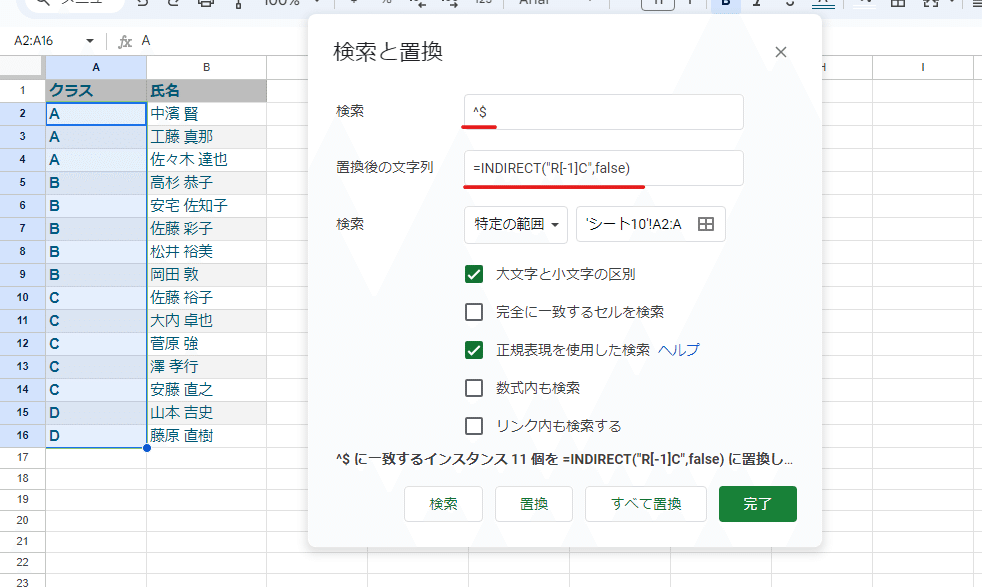This screenshot has height=587, width=982.
Task: Select cell with name 藤原 直樹
Action: click(x=207, y=435)
